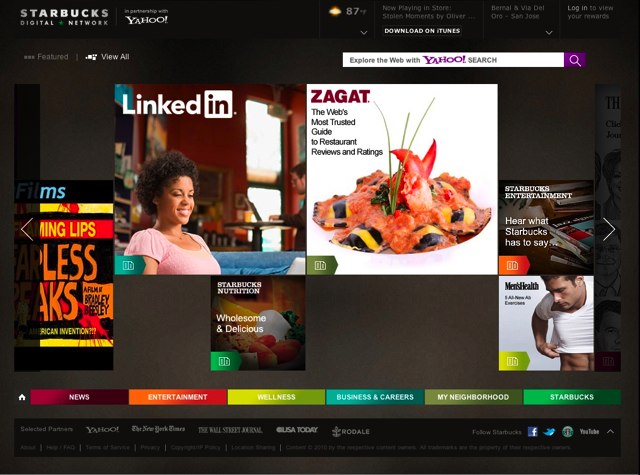Click the Starbucks siren logo icon in footer
Image resolution: width=640 pixels, height=475 pixels.
click(567, 432)
